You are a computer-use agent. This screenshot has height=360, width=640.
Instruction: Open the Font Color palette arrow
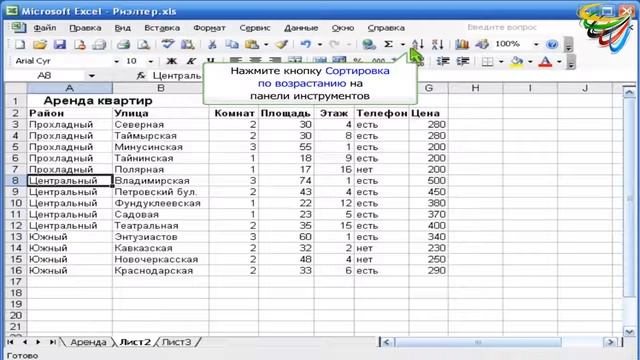pos(559,61)
